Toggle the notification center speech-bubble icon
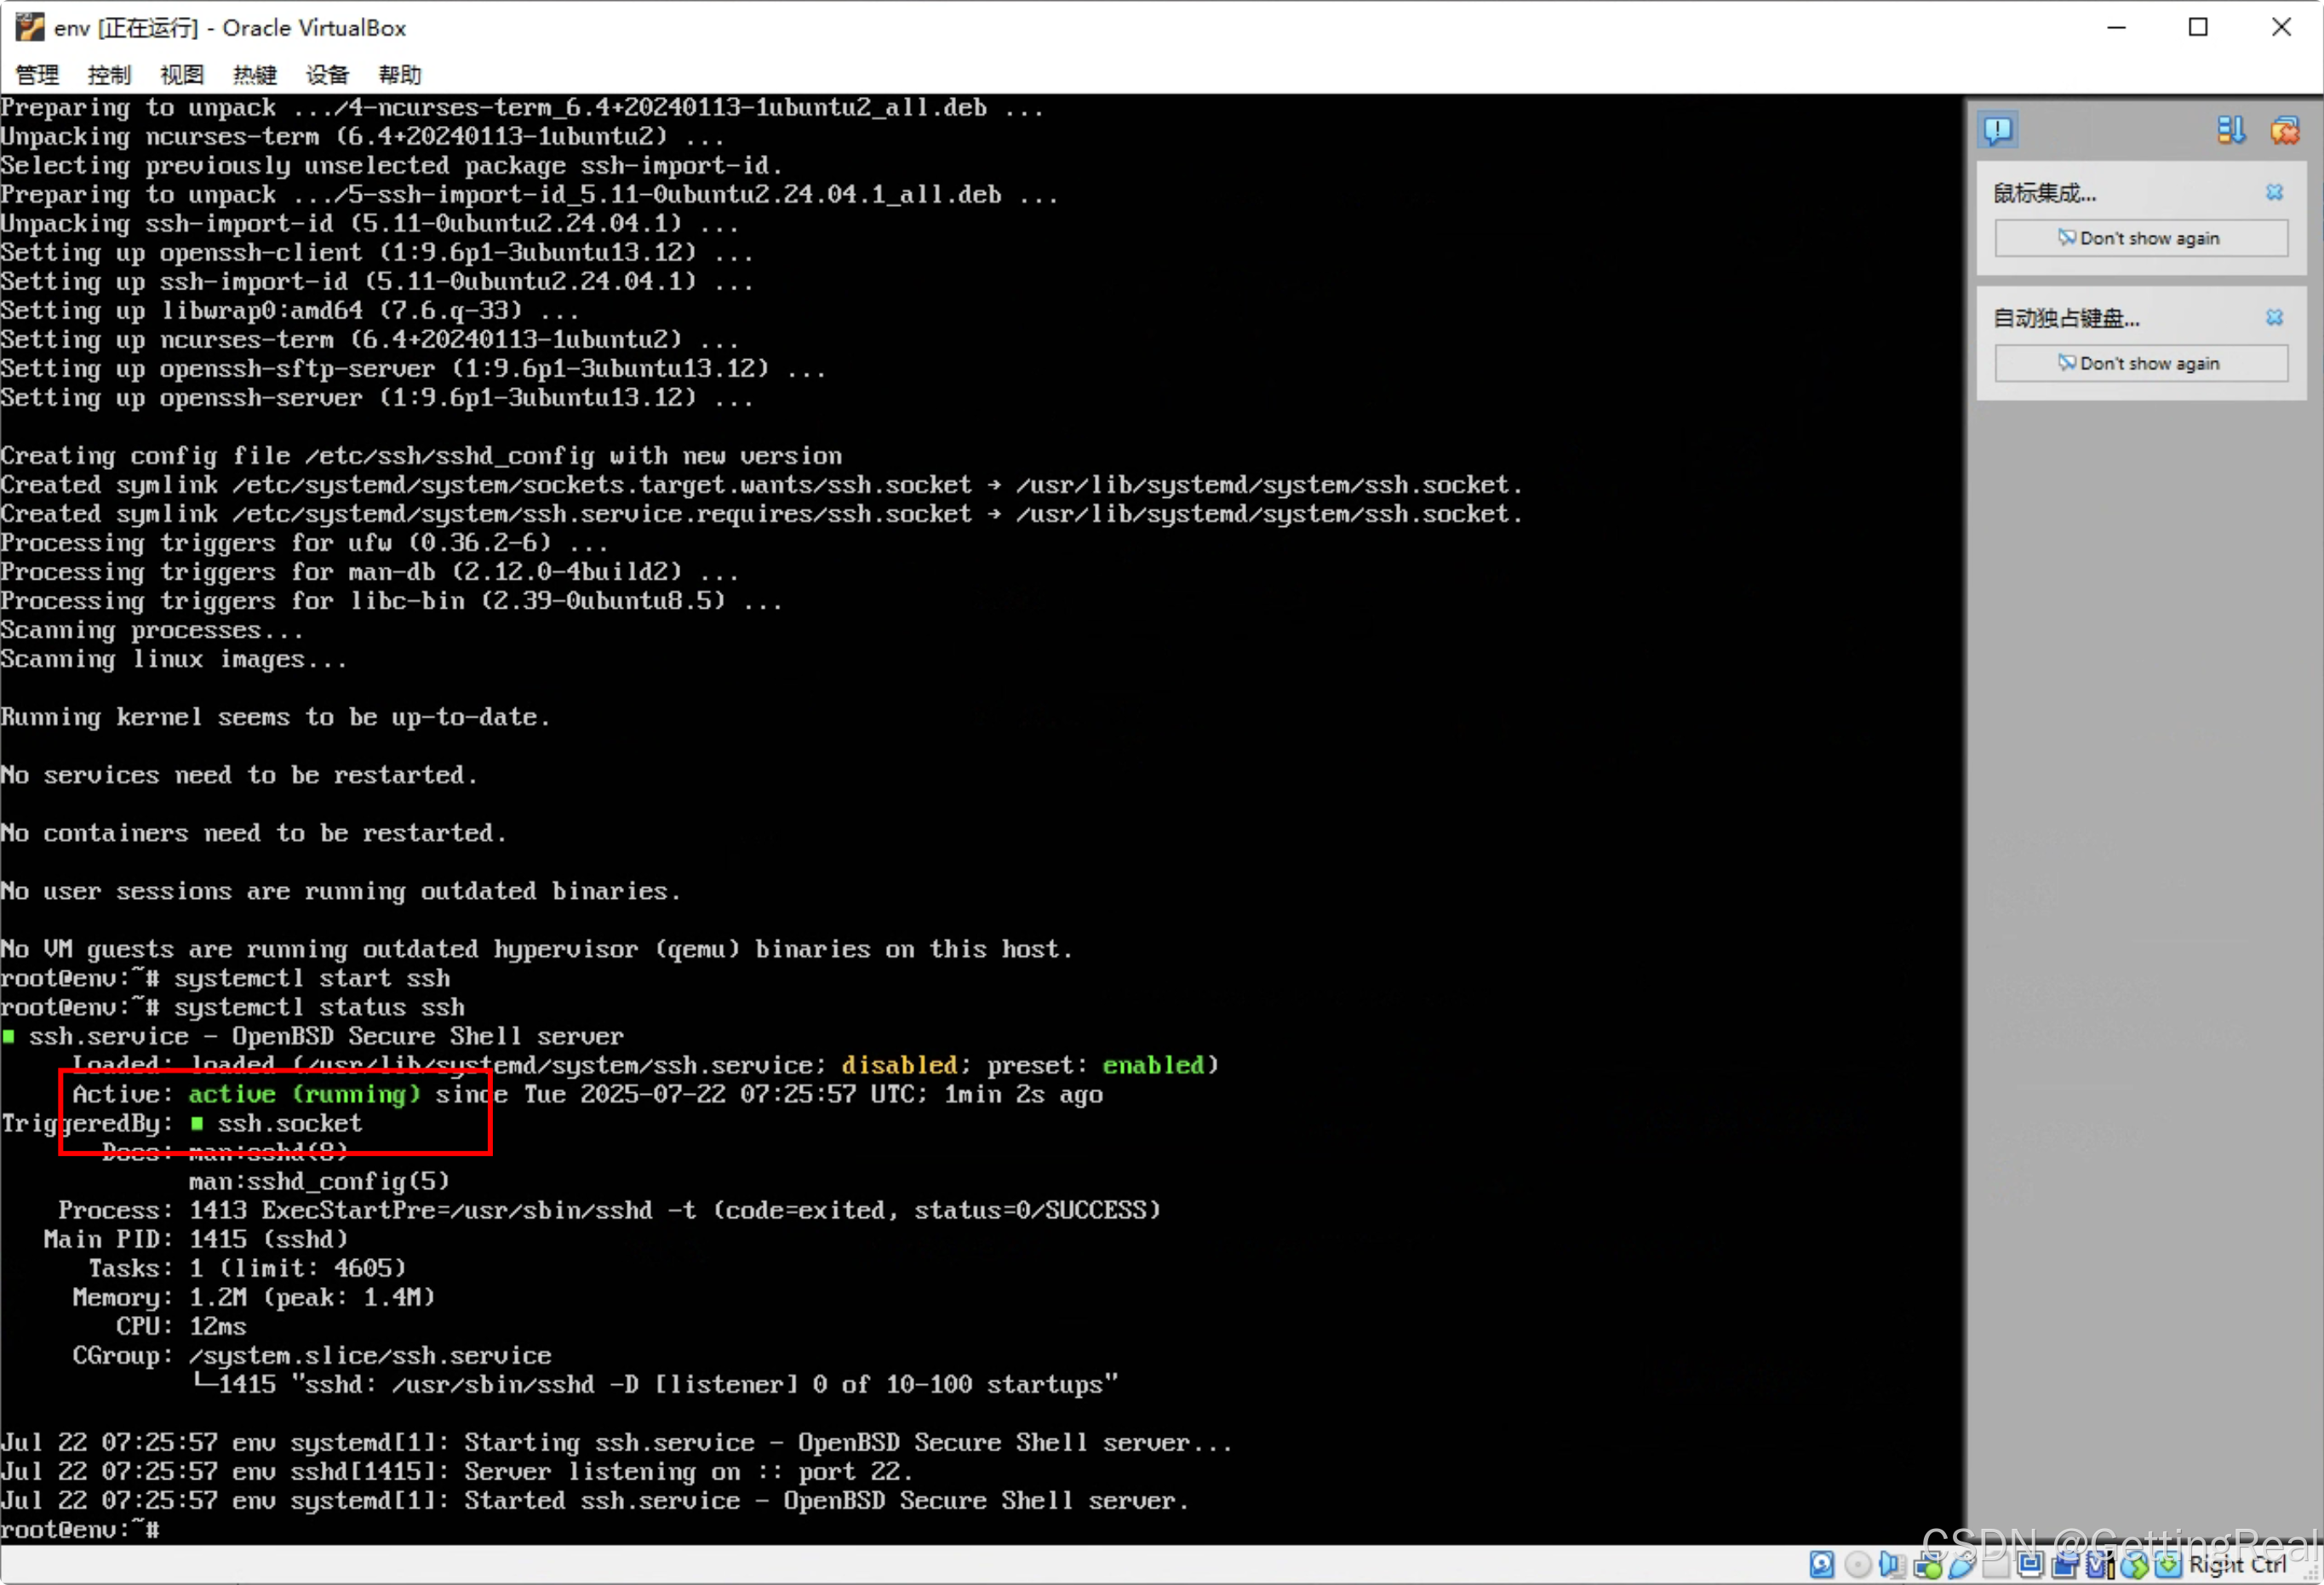Screen dimensions: 2324x1585 (x=1998, y=130)
